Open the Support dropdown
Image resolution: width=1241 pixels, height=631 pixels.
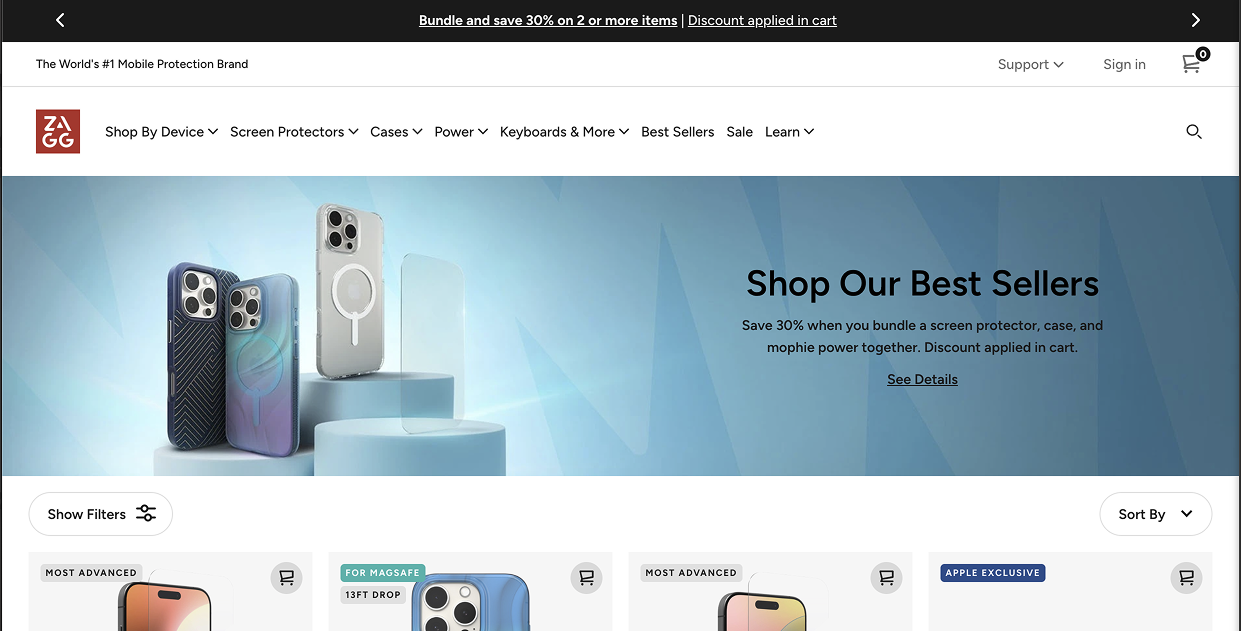(1030, 64)
